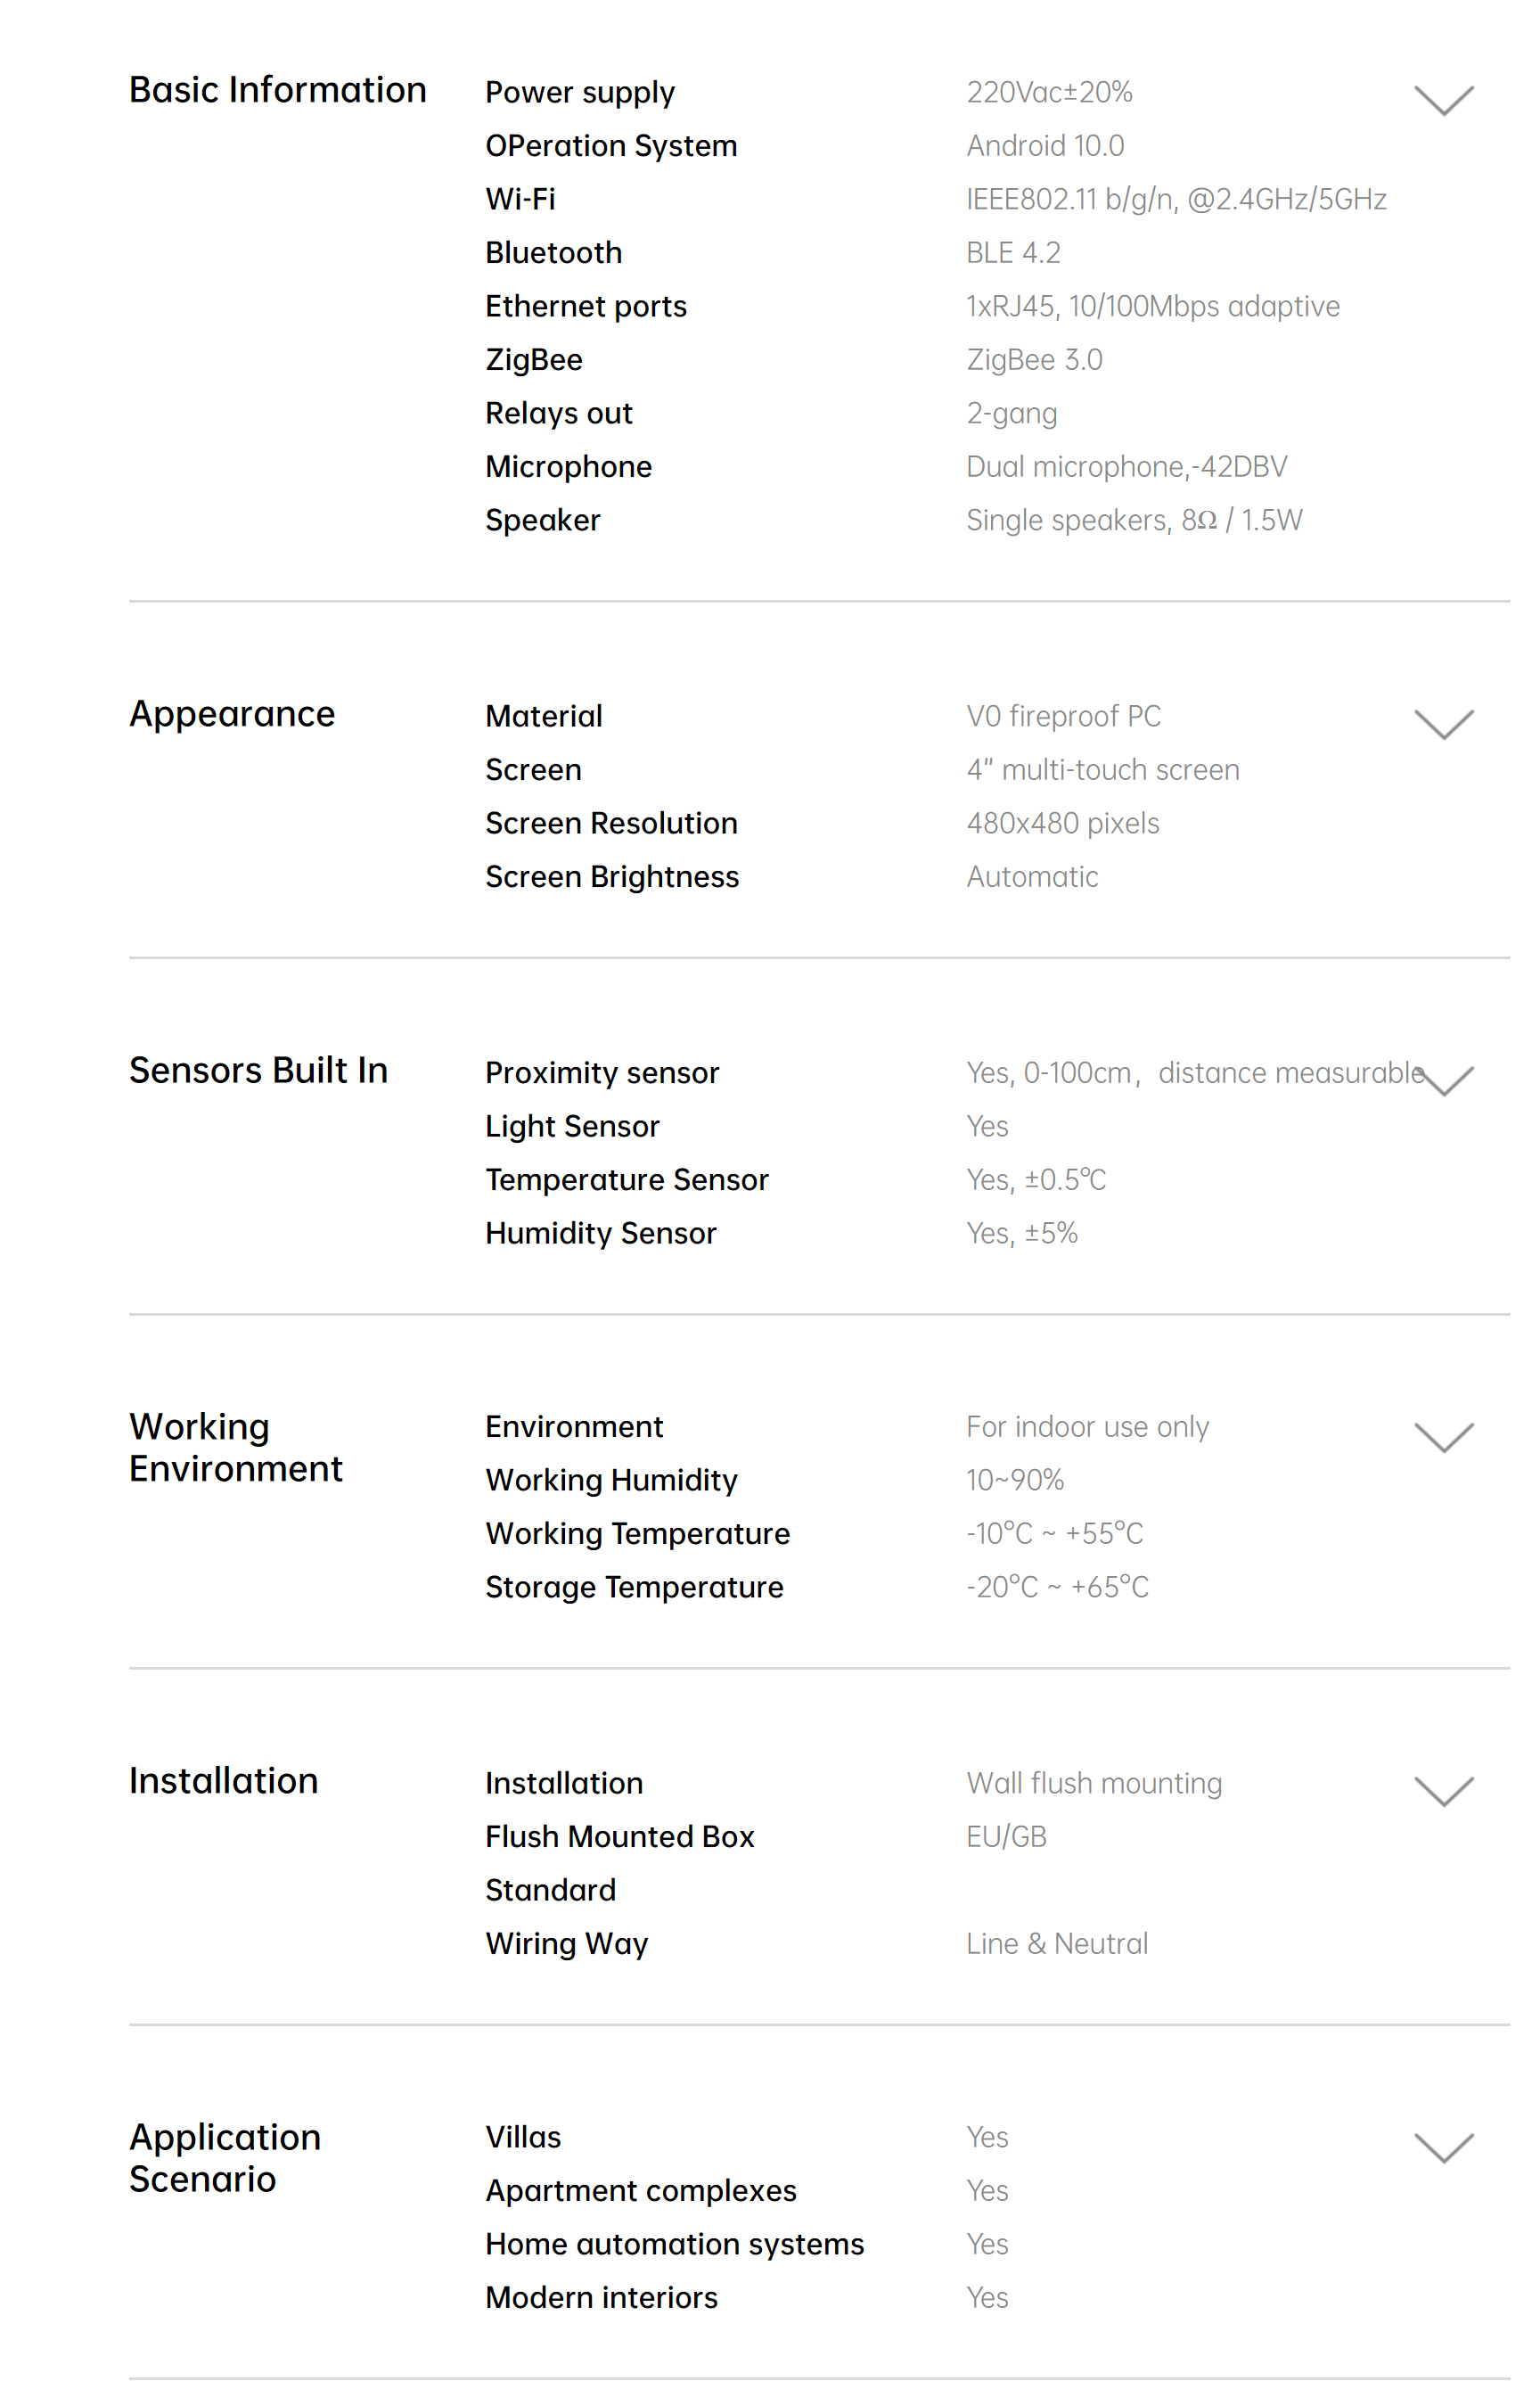The width and height of the screenshot is (1540, 2381).
Task: Click the Application Scenario heading
Action: (225, 2157)
